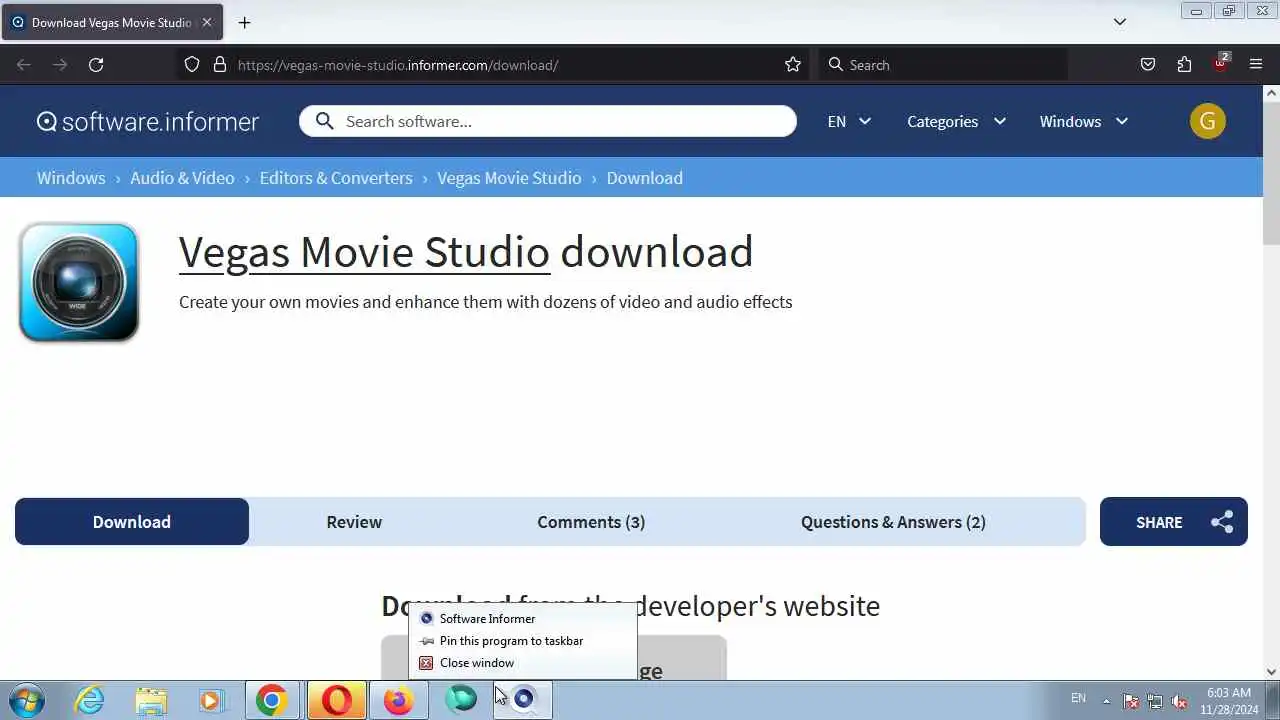Open the Firefox extensions puzzle icon
This screenshot has width=1280, height=720.
1184,65
